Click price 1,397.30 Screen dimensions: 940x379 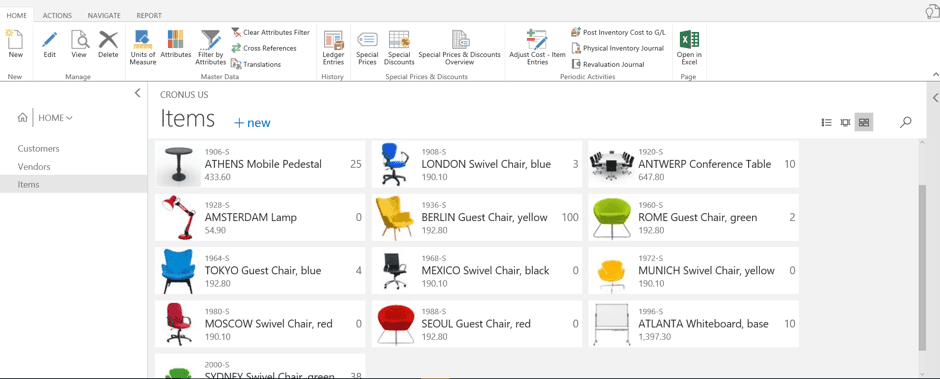pyautogui.click(x=655, y=337)
